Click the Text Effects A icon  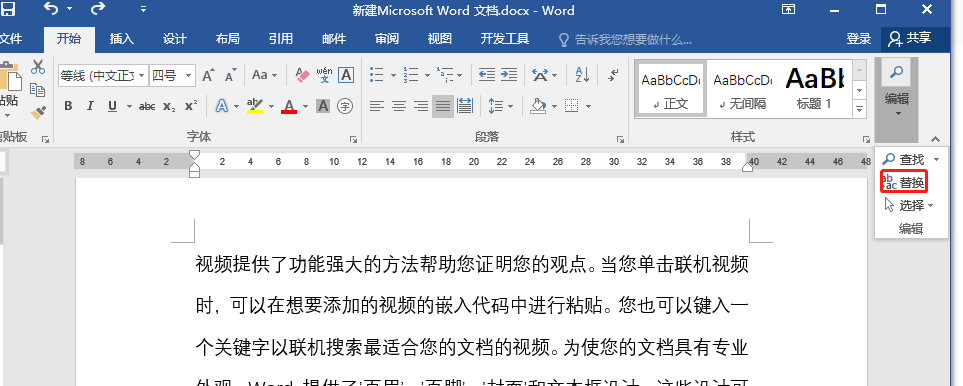point(222,106)
